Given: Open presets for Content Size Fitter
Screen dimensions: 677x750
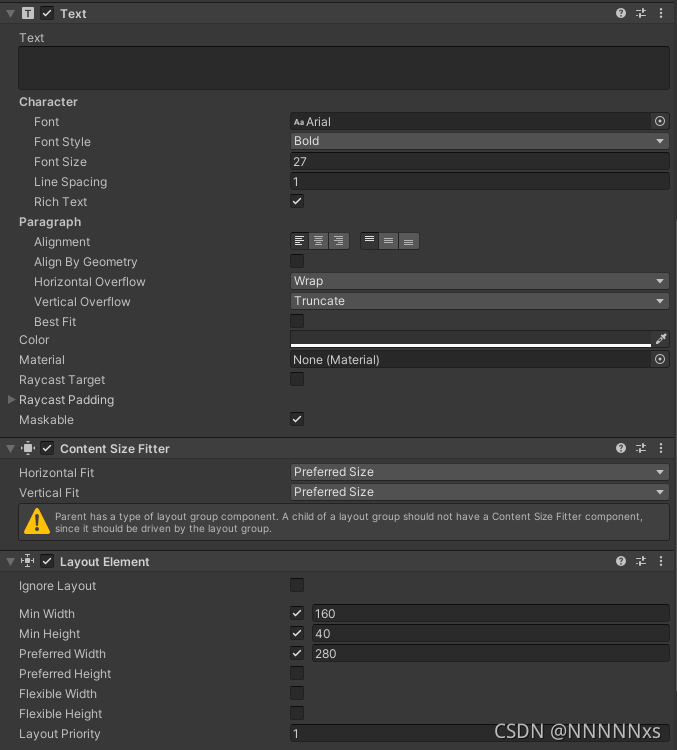Looking at the screenshot, I should coord(641,448).
